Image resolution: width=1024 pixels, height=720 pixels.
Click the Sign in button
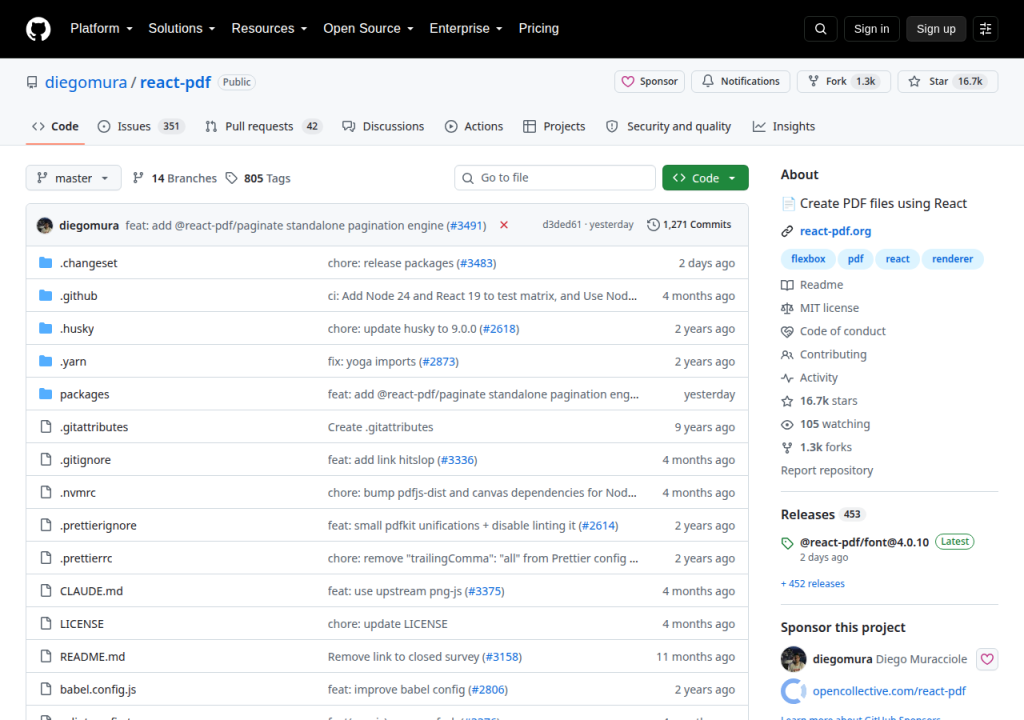871,29
